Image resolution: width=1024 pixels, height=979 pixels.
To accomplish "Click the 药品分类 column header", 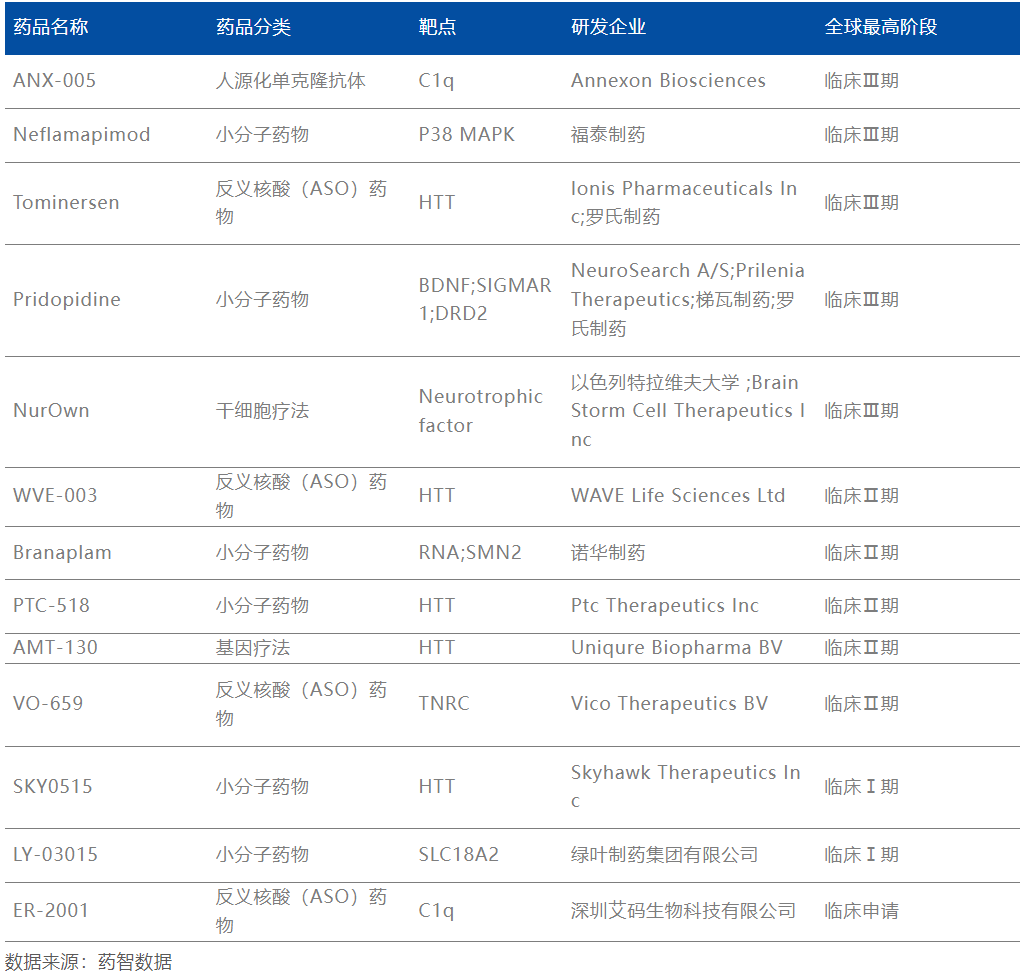I will click(x=253, y=27).
